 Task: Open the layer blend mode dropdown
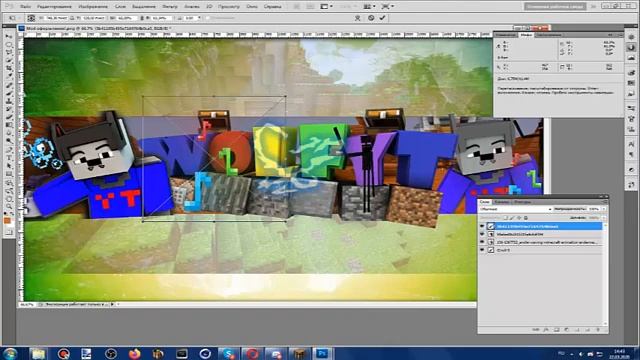pos(516,209)
